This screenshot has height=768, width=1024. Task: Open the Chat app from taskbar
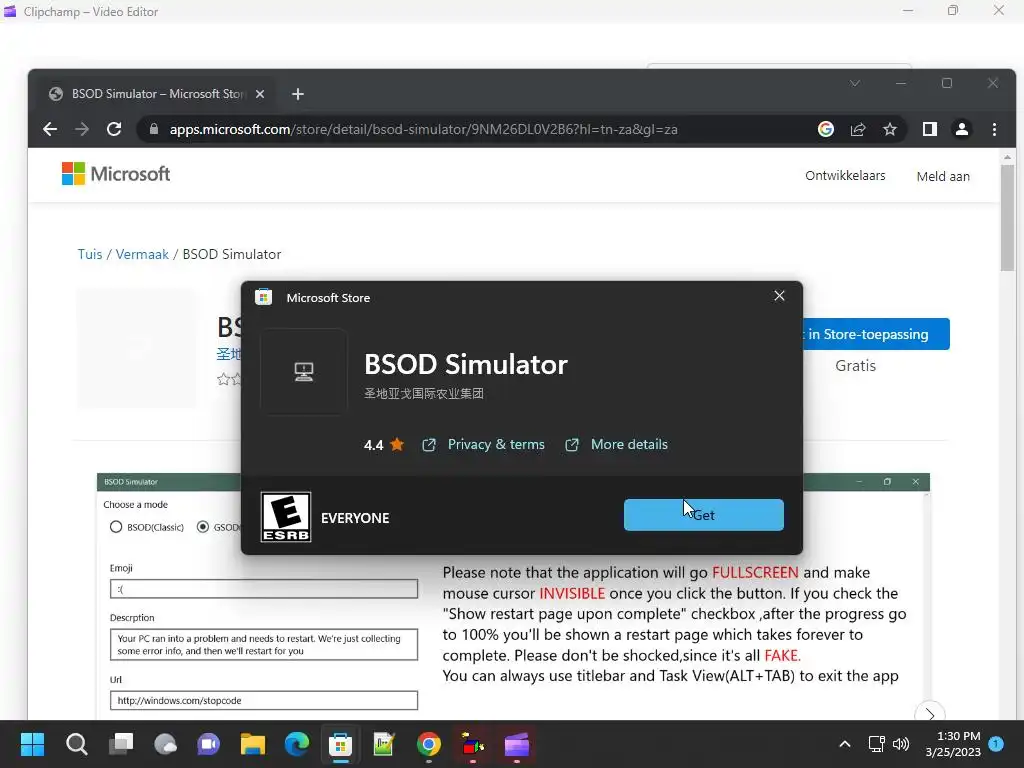(208, 744)
